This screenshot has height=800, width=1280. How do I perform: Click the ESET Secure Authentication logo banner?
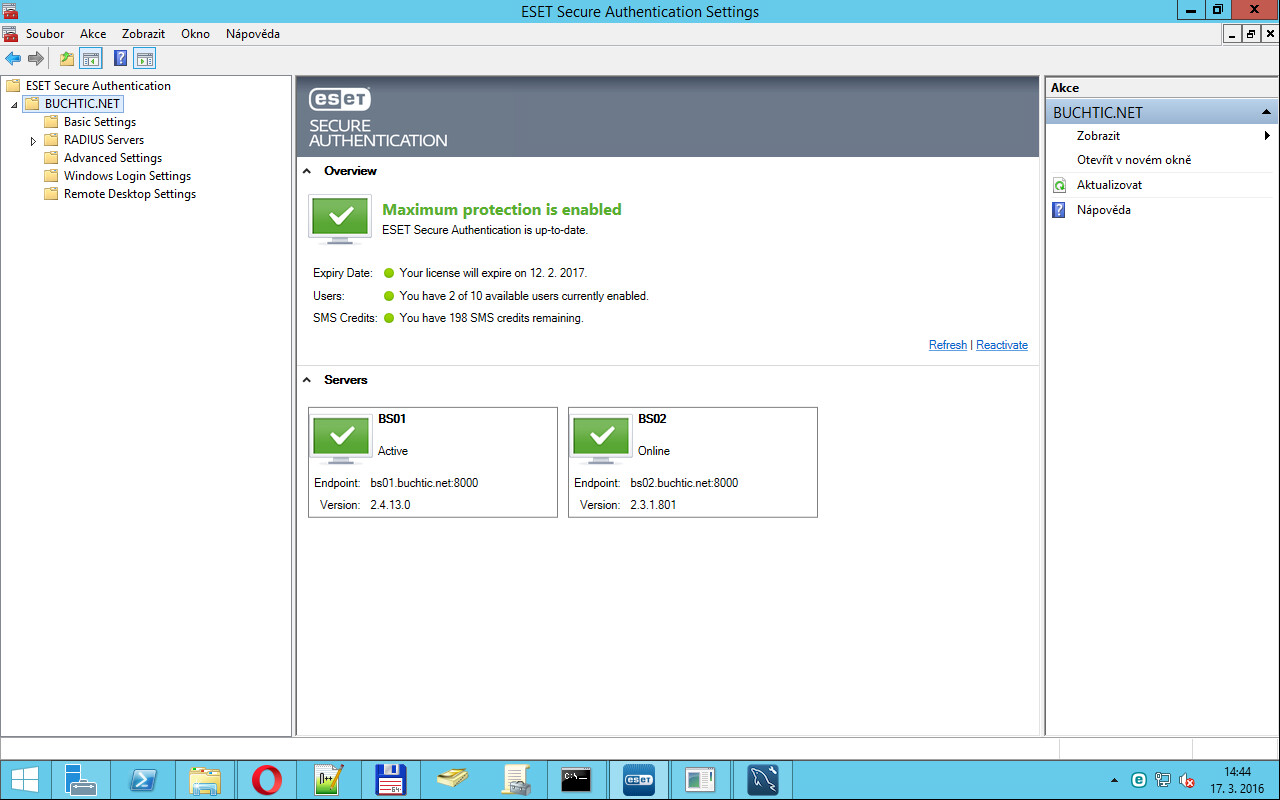pyautogui.click(x=378, y=118)
